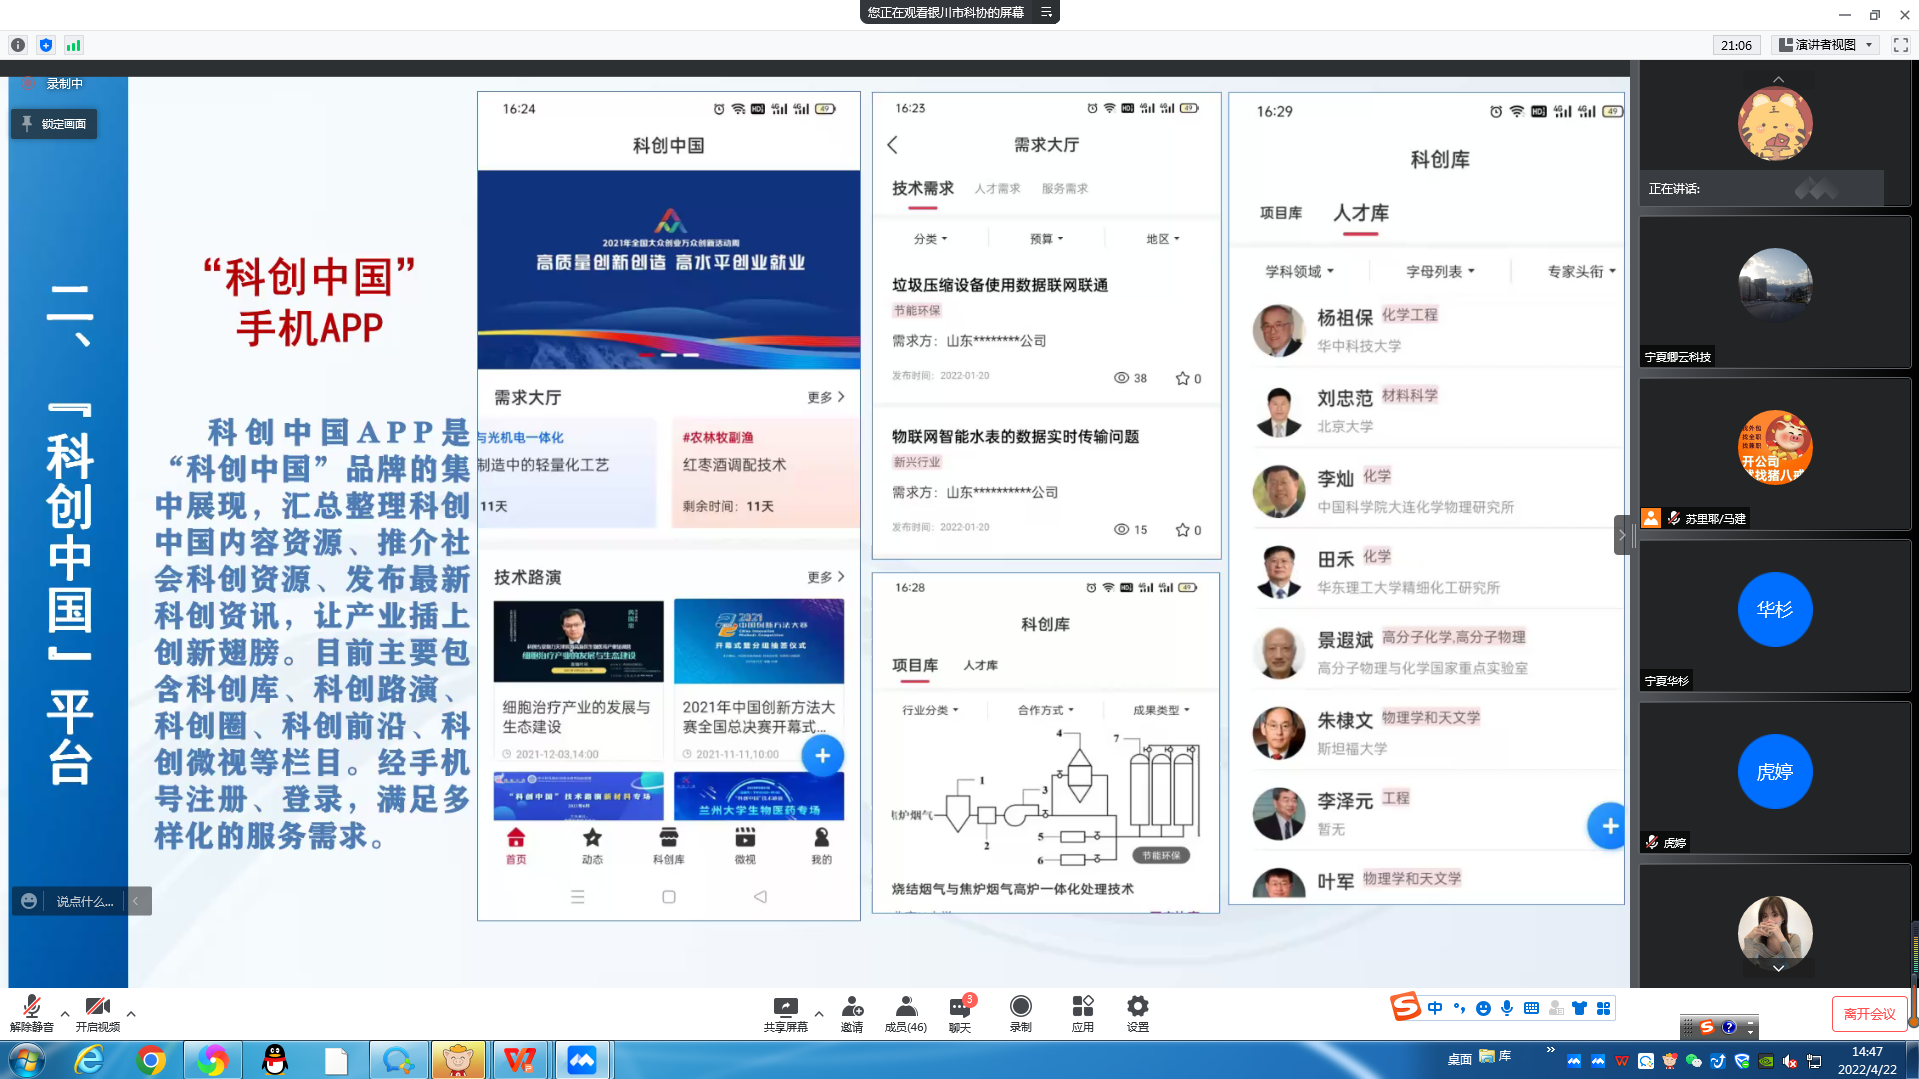Open the 成员(46) members list
Viewport: 1919px width, 1079px height.
coord(905,1012)
